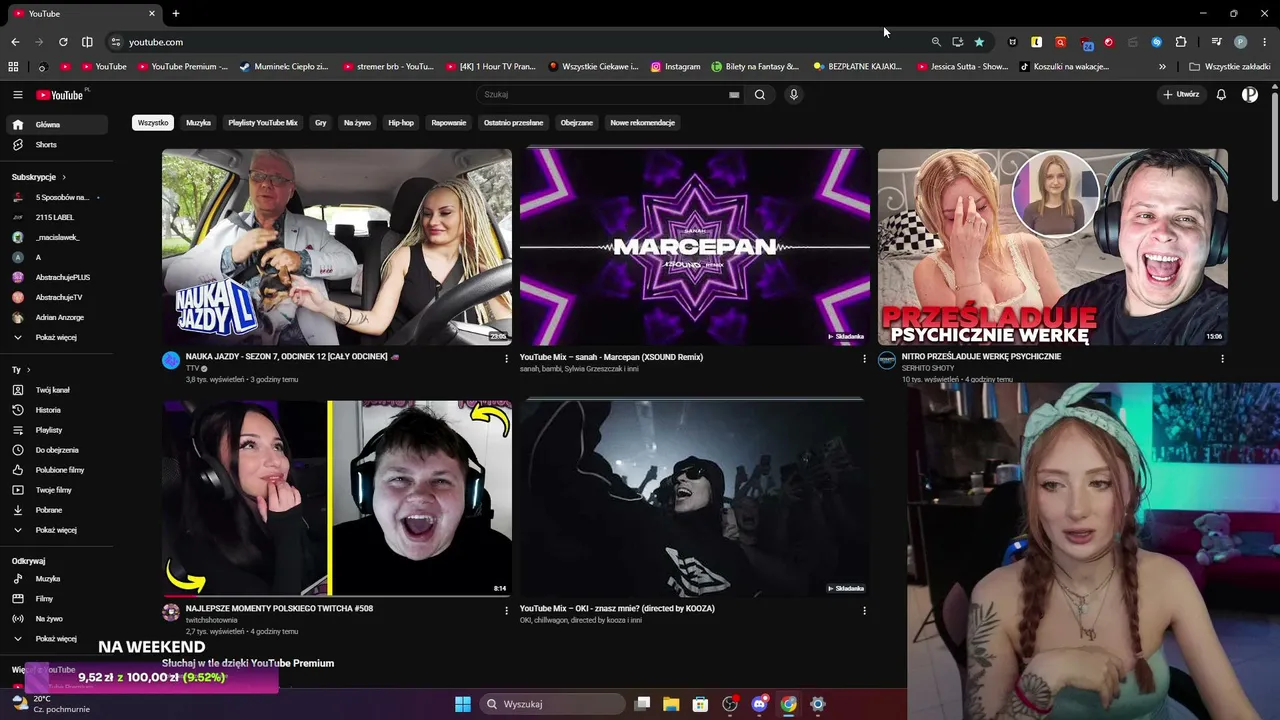Expand the Subskrypcje section header
Image resolution: width=1280 pixels, height=720 pixels.
pyautogui.click(x=39, y=177)
